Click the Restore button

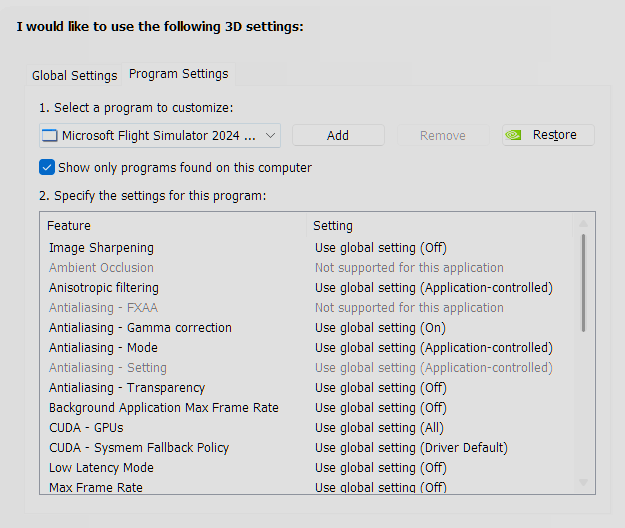(548, 135)
